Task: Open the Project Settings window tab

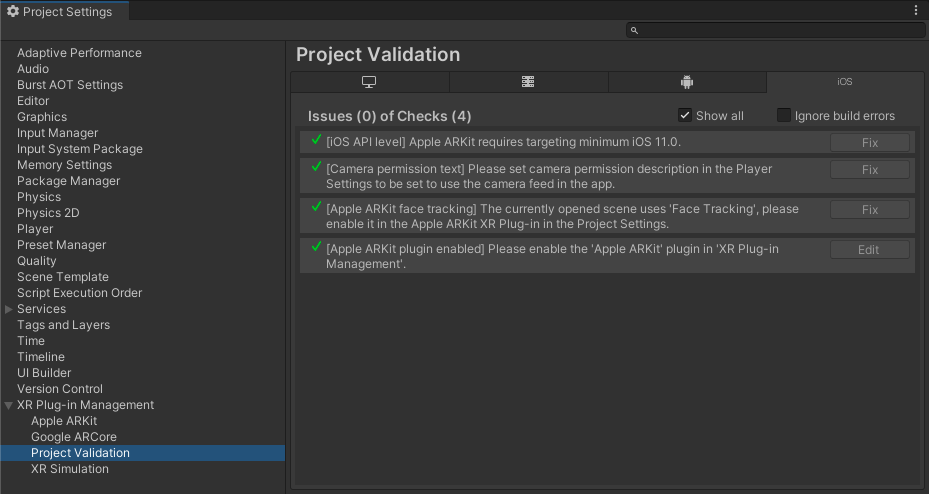Action: pos(64,12)
